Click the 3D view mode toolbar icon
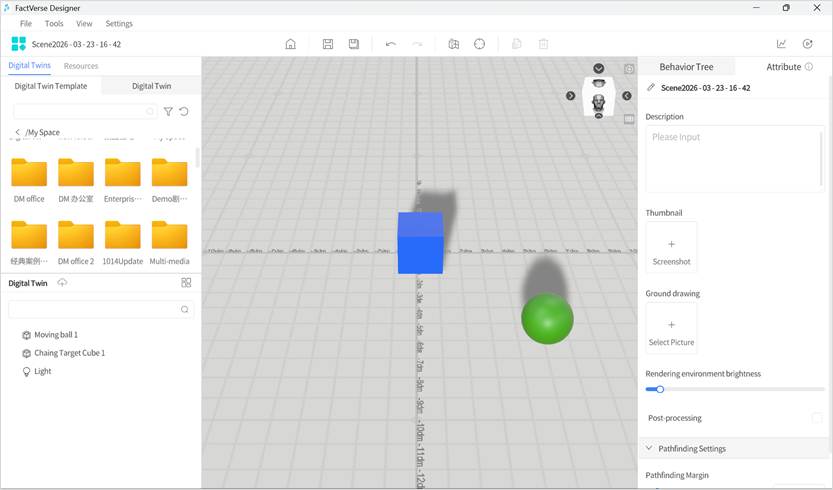The image size is (833, 490). click(x=454, y=44)
